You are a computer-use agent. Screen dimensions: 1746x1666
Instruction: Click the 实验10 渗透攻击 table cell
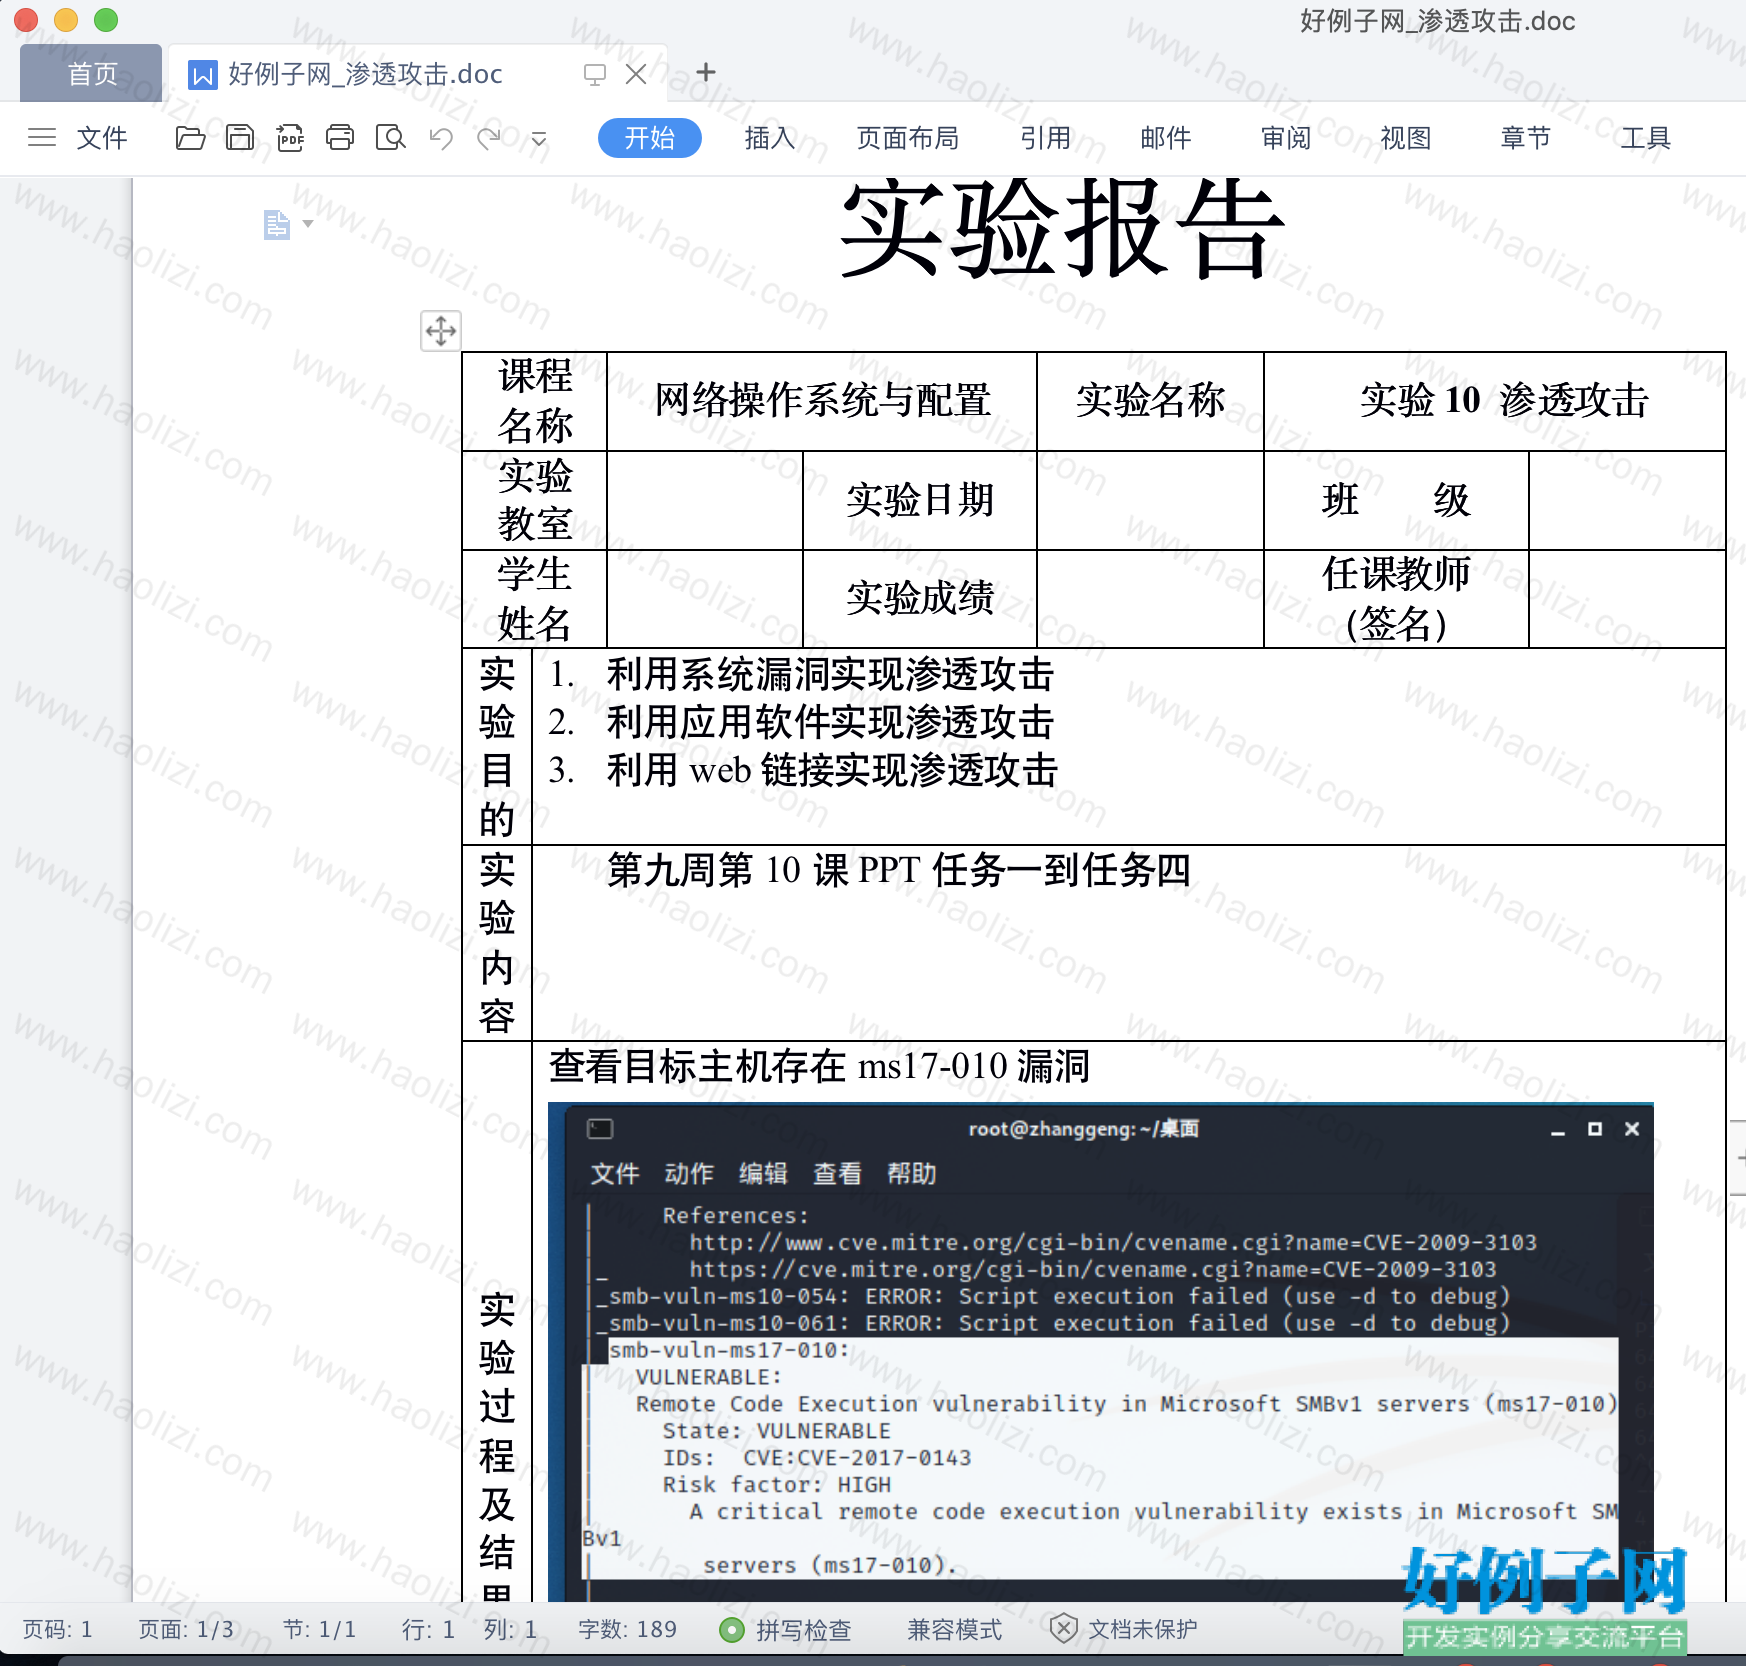[1495, 401]
